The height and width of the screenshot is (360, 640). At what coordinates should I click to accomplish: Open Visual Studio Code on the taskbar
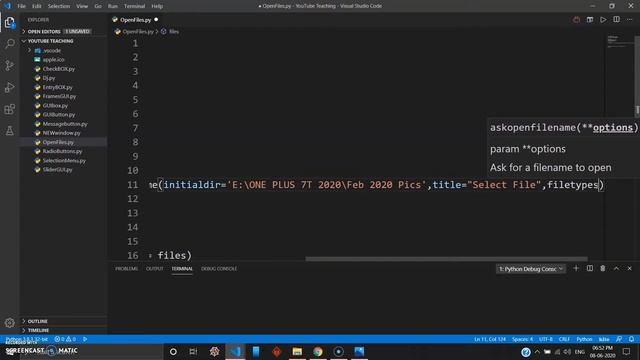[x=236, y=351]
